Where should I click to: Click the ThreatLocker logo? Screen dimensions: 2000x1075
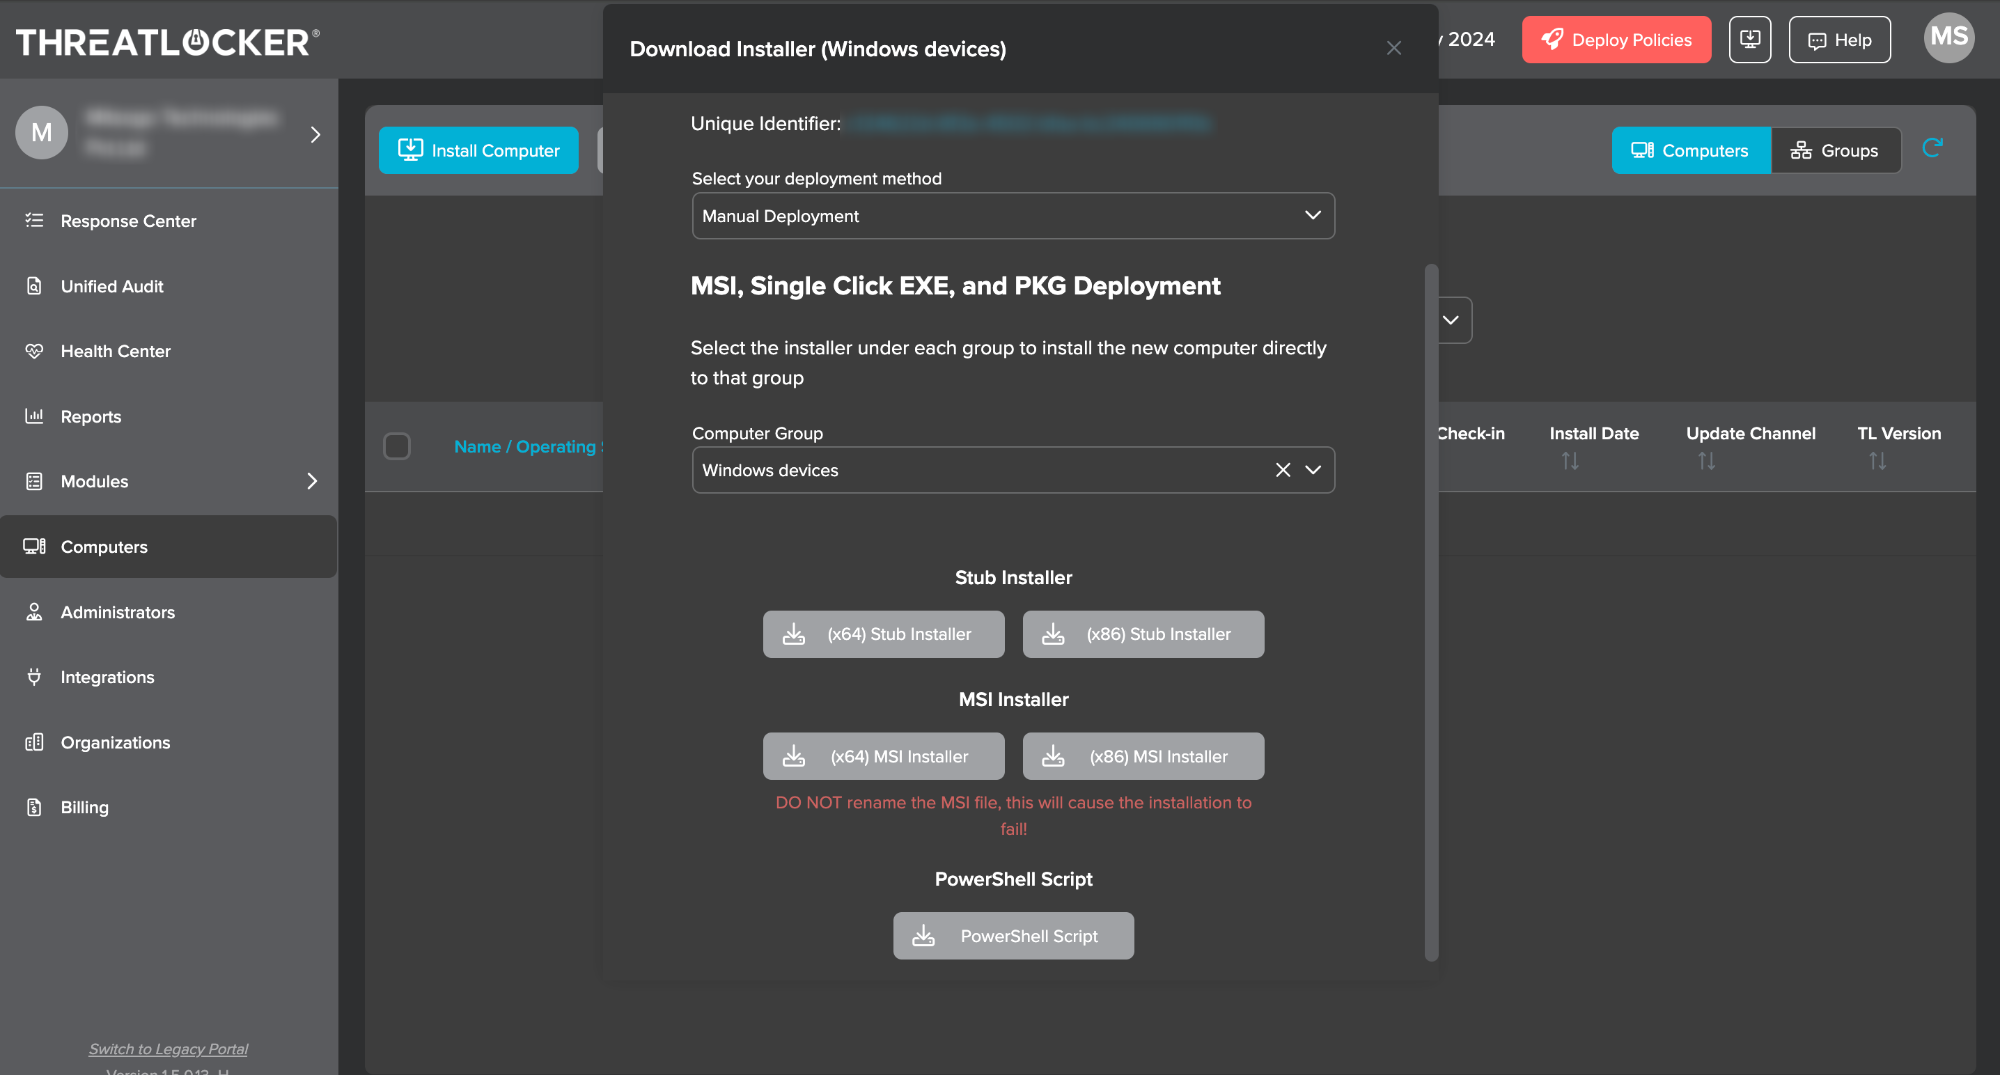168,41
